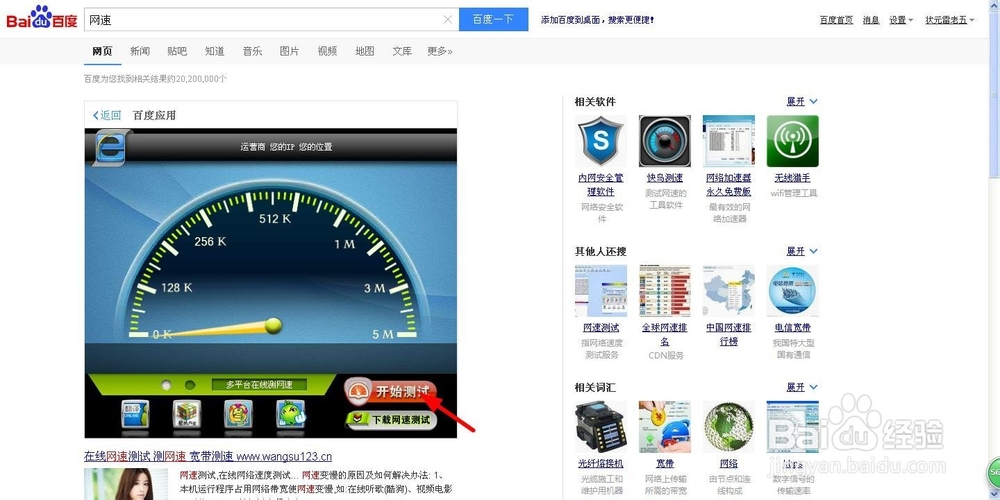Open the 全球网速排名 text link
This screenshot has width=1000, height=500.
665,334
